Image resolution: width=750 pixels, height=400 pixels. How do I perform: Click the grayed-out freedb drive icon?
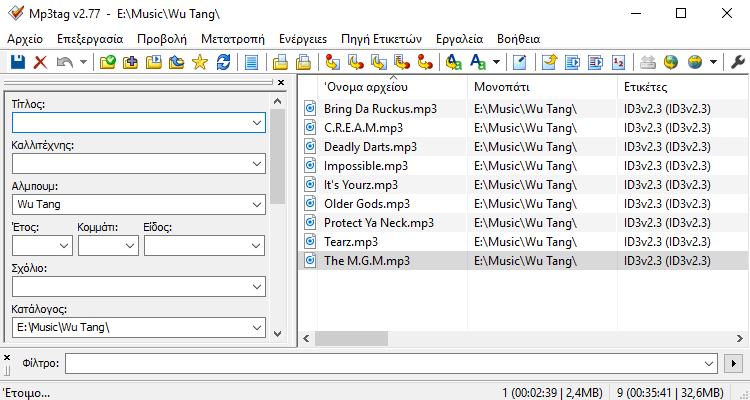click(x=648, y=62)
